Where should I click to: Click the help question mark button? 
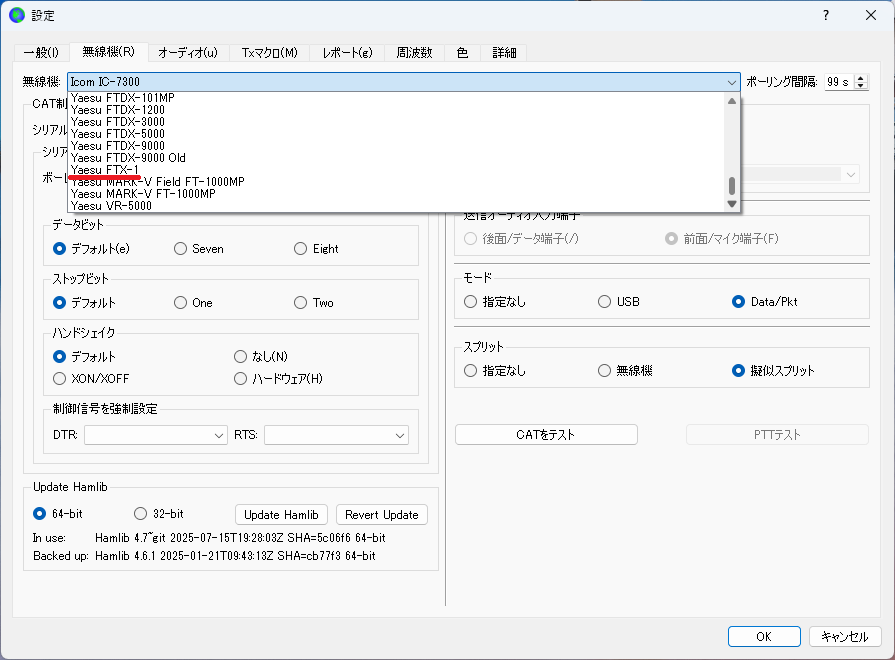coord(825,15)
